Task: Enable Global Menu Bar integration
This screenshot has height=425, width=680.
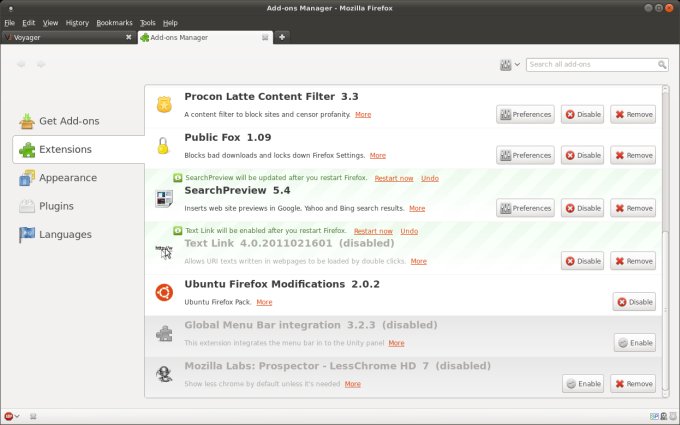Action: 635,343
